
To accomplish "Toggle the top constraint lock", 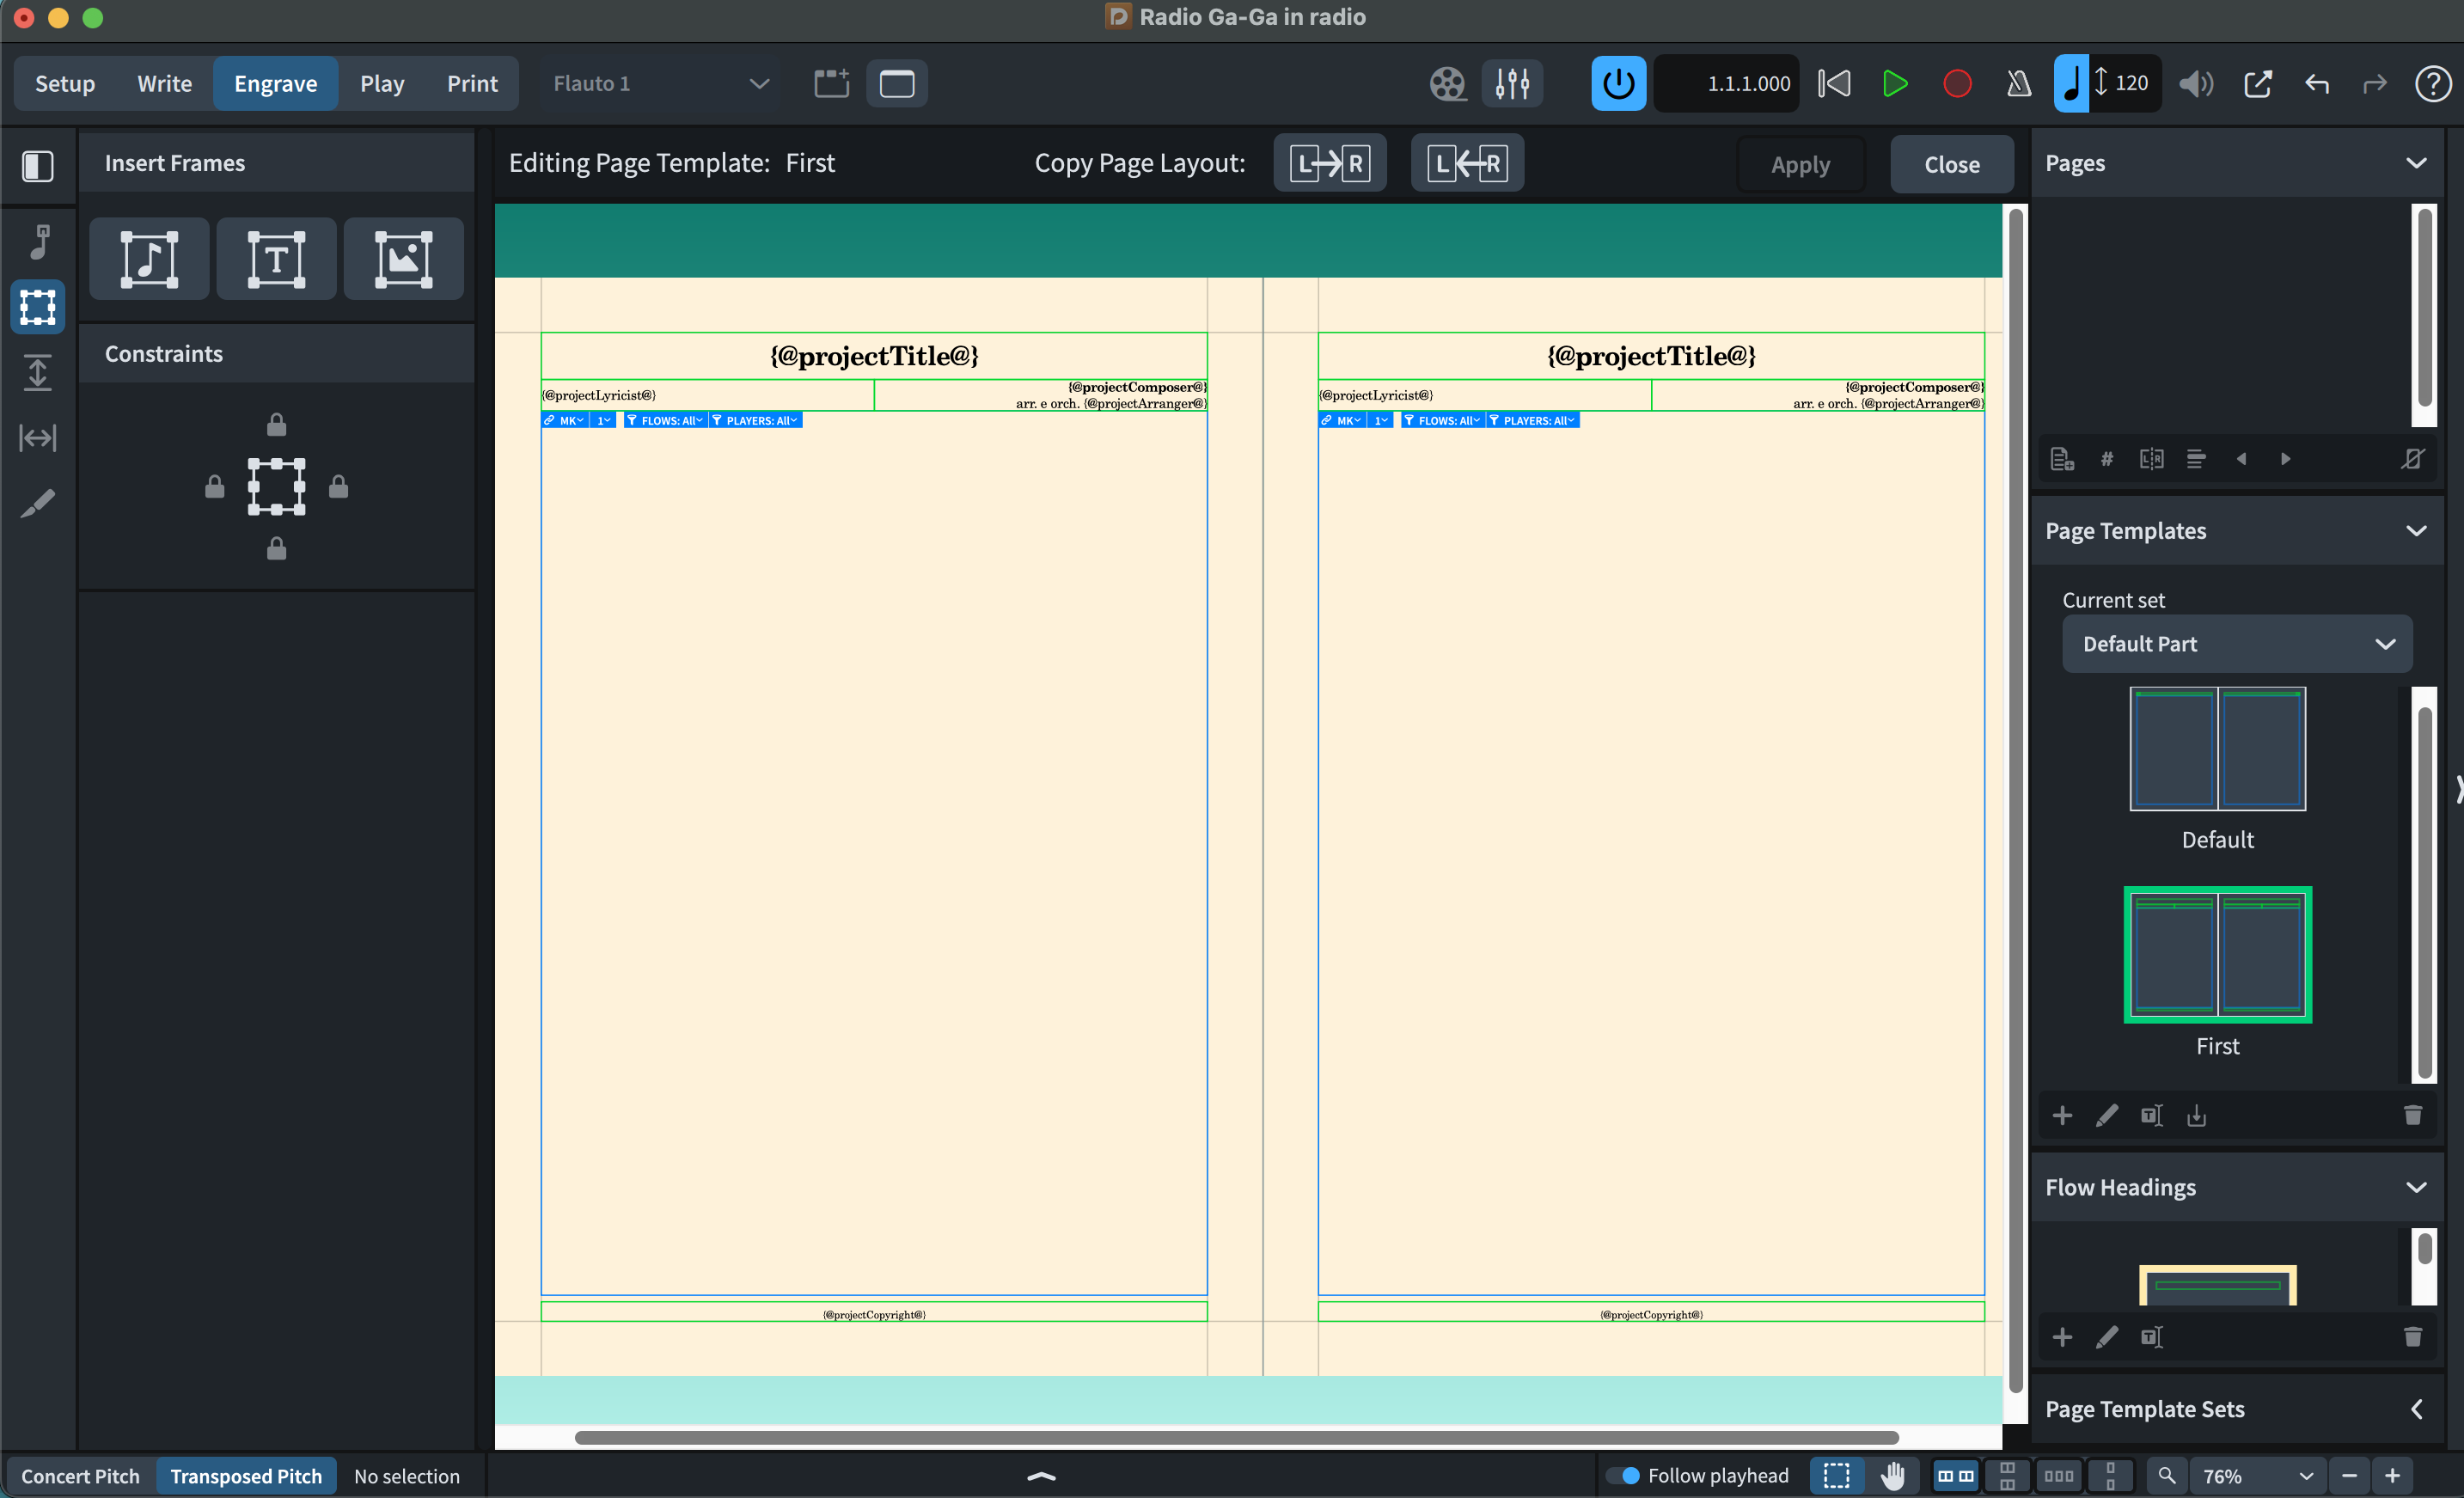I will click(x=276, y=425).
